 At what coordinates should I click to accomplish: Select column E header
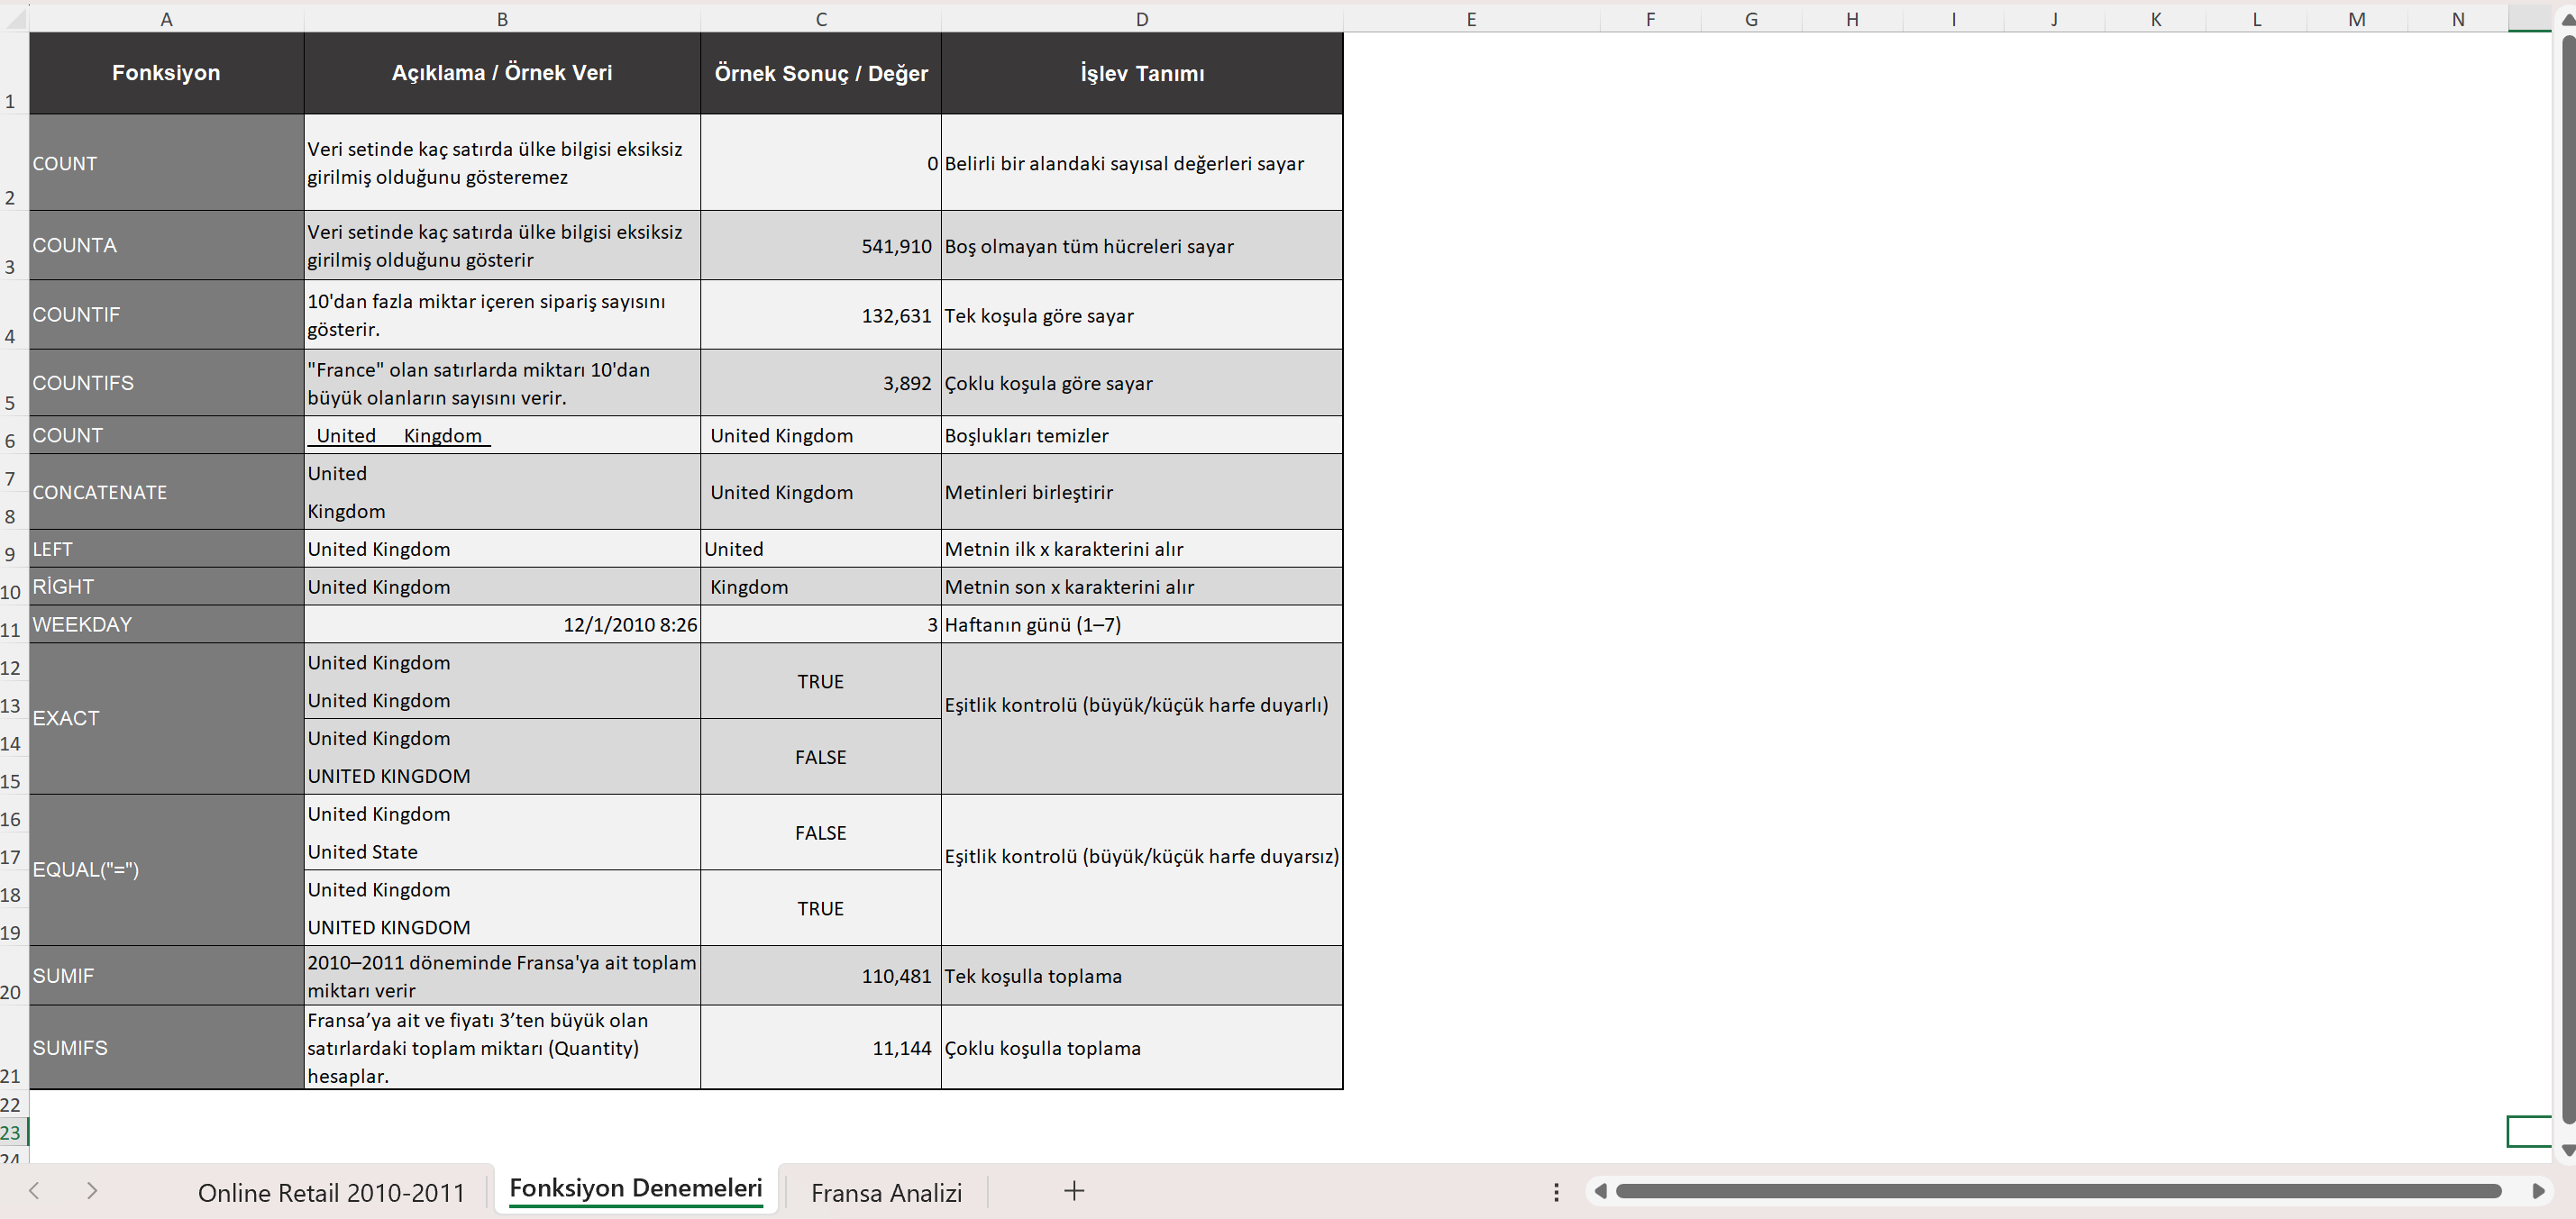pyautogui.click(x=1471, y=19)
